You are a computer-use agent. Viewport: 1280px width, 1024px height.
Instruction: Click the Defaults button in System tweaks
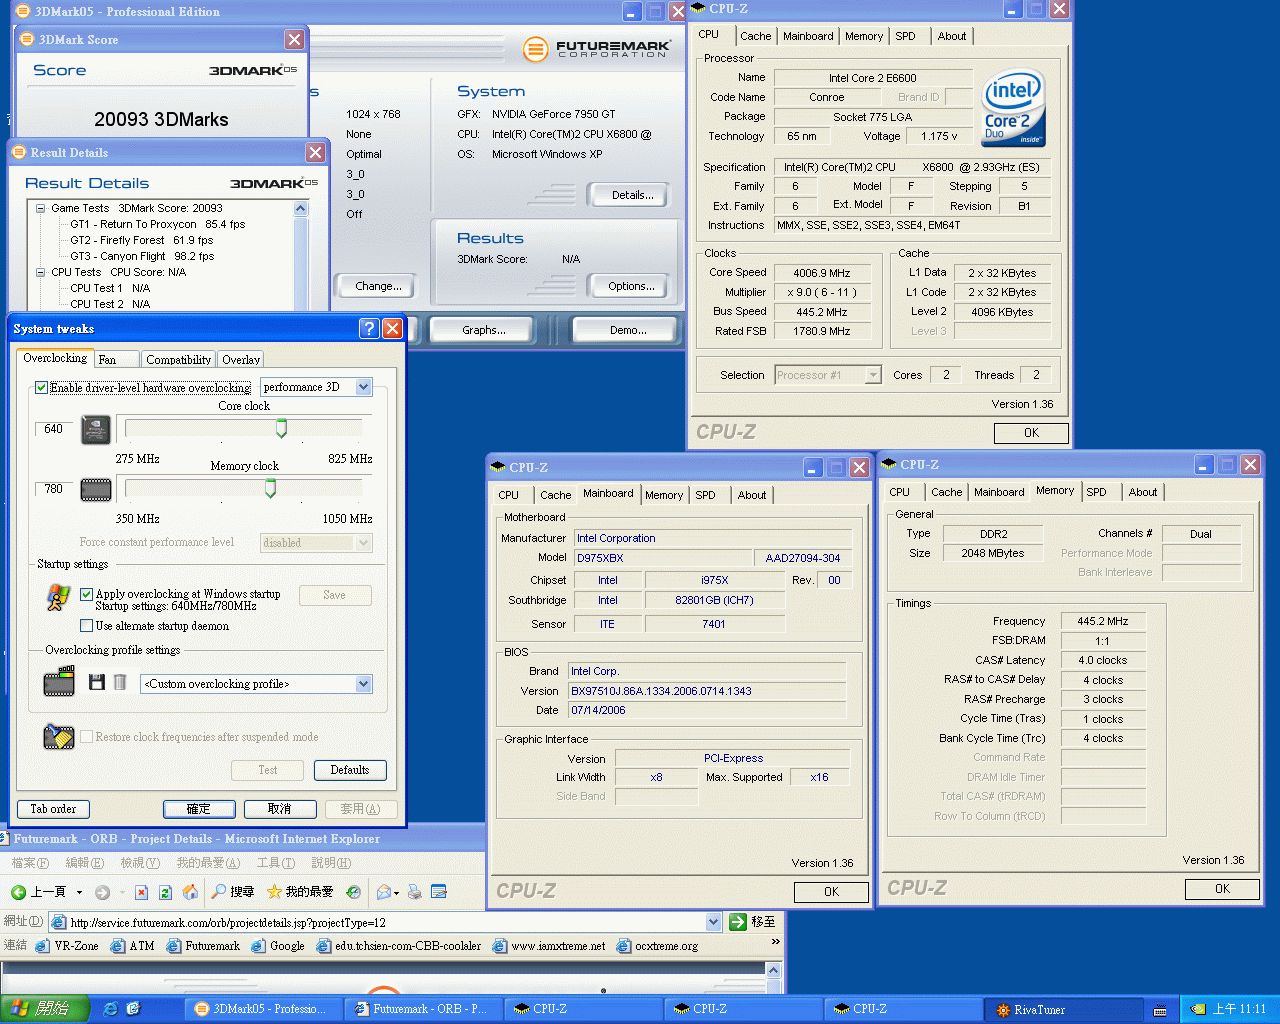350,770
